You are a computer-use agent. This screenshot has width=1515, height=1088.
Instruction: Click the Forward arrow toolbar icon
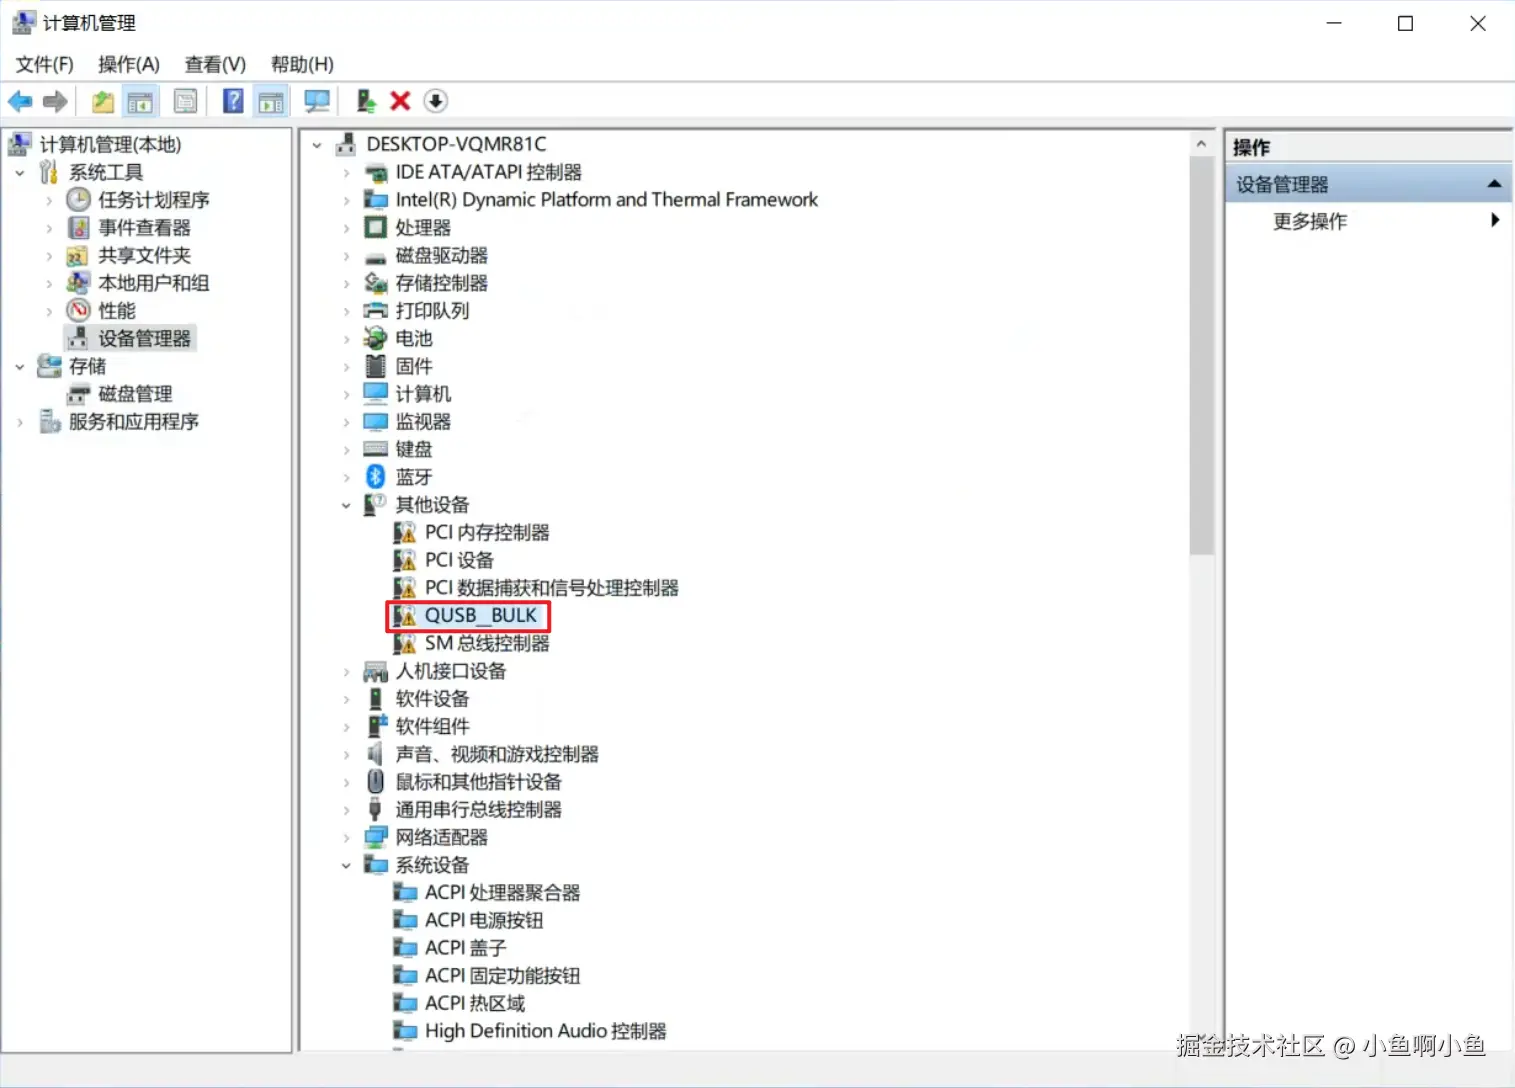tap(56, 101)
